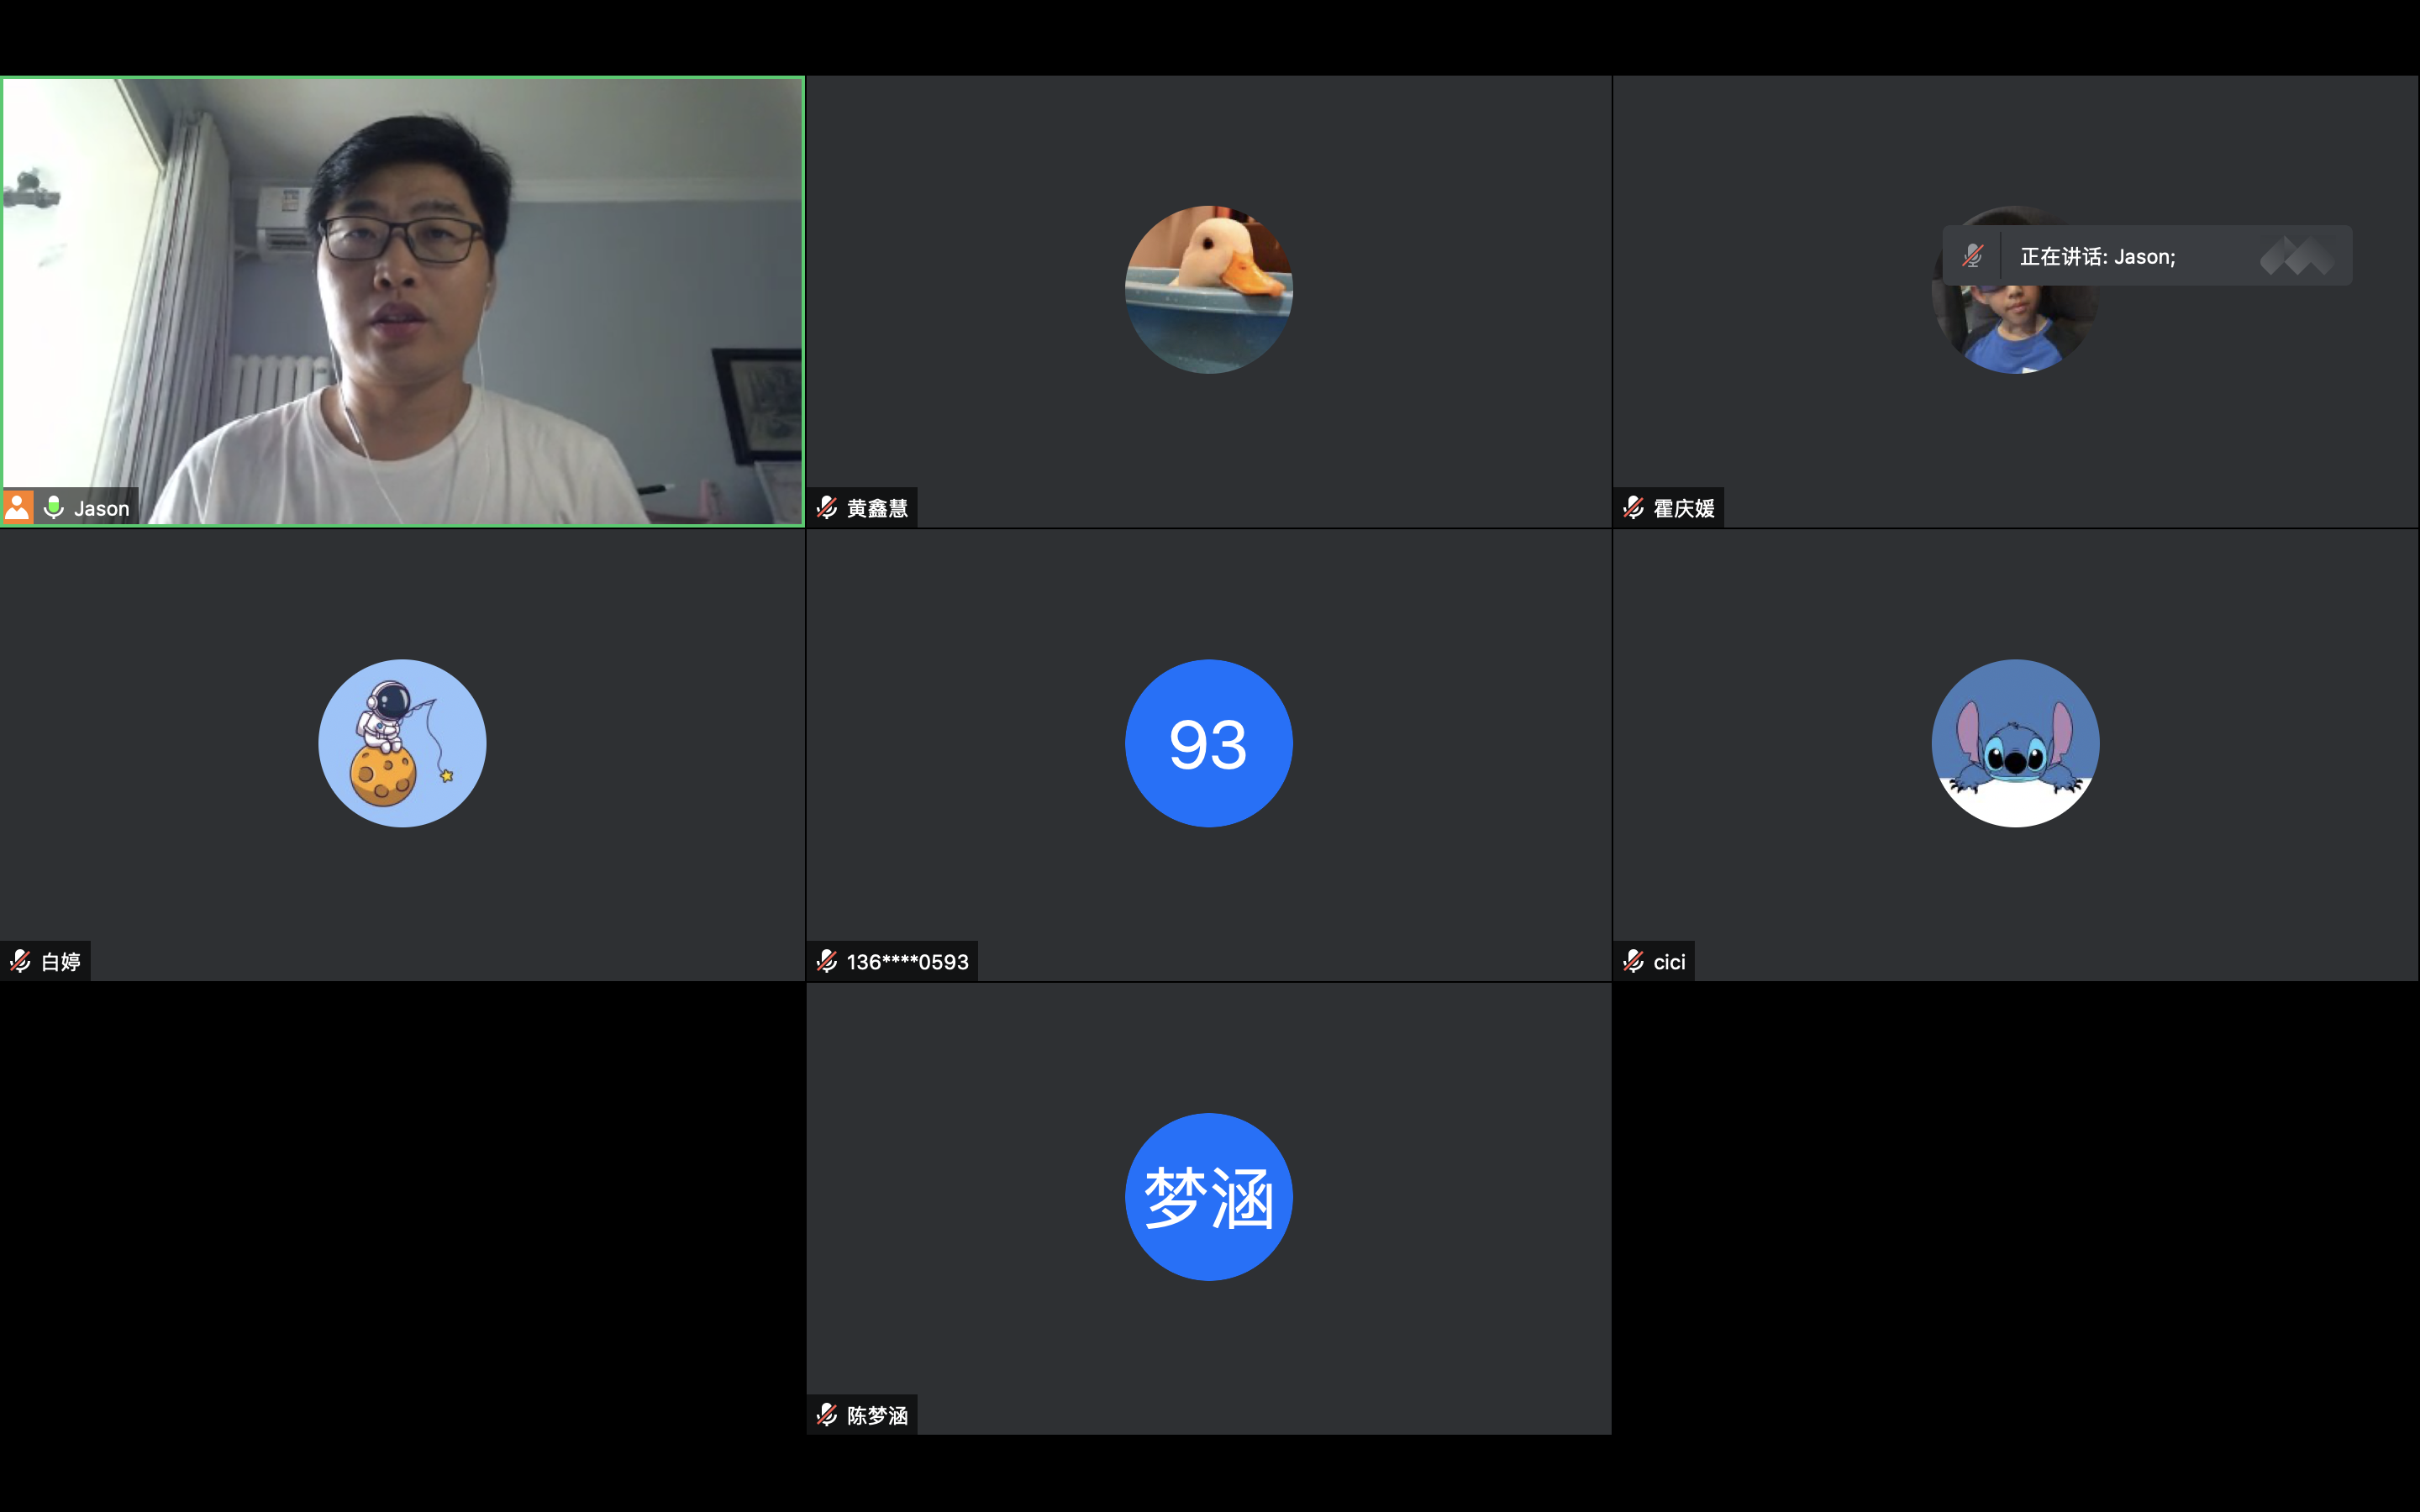The image size is (2420, 1512).
Task: Click muted mic icon next to 陈梦涵
Action: pos(827,1415)
